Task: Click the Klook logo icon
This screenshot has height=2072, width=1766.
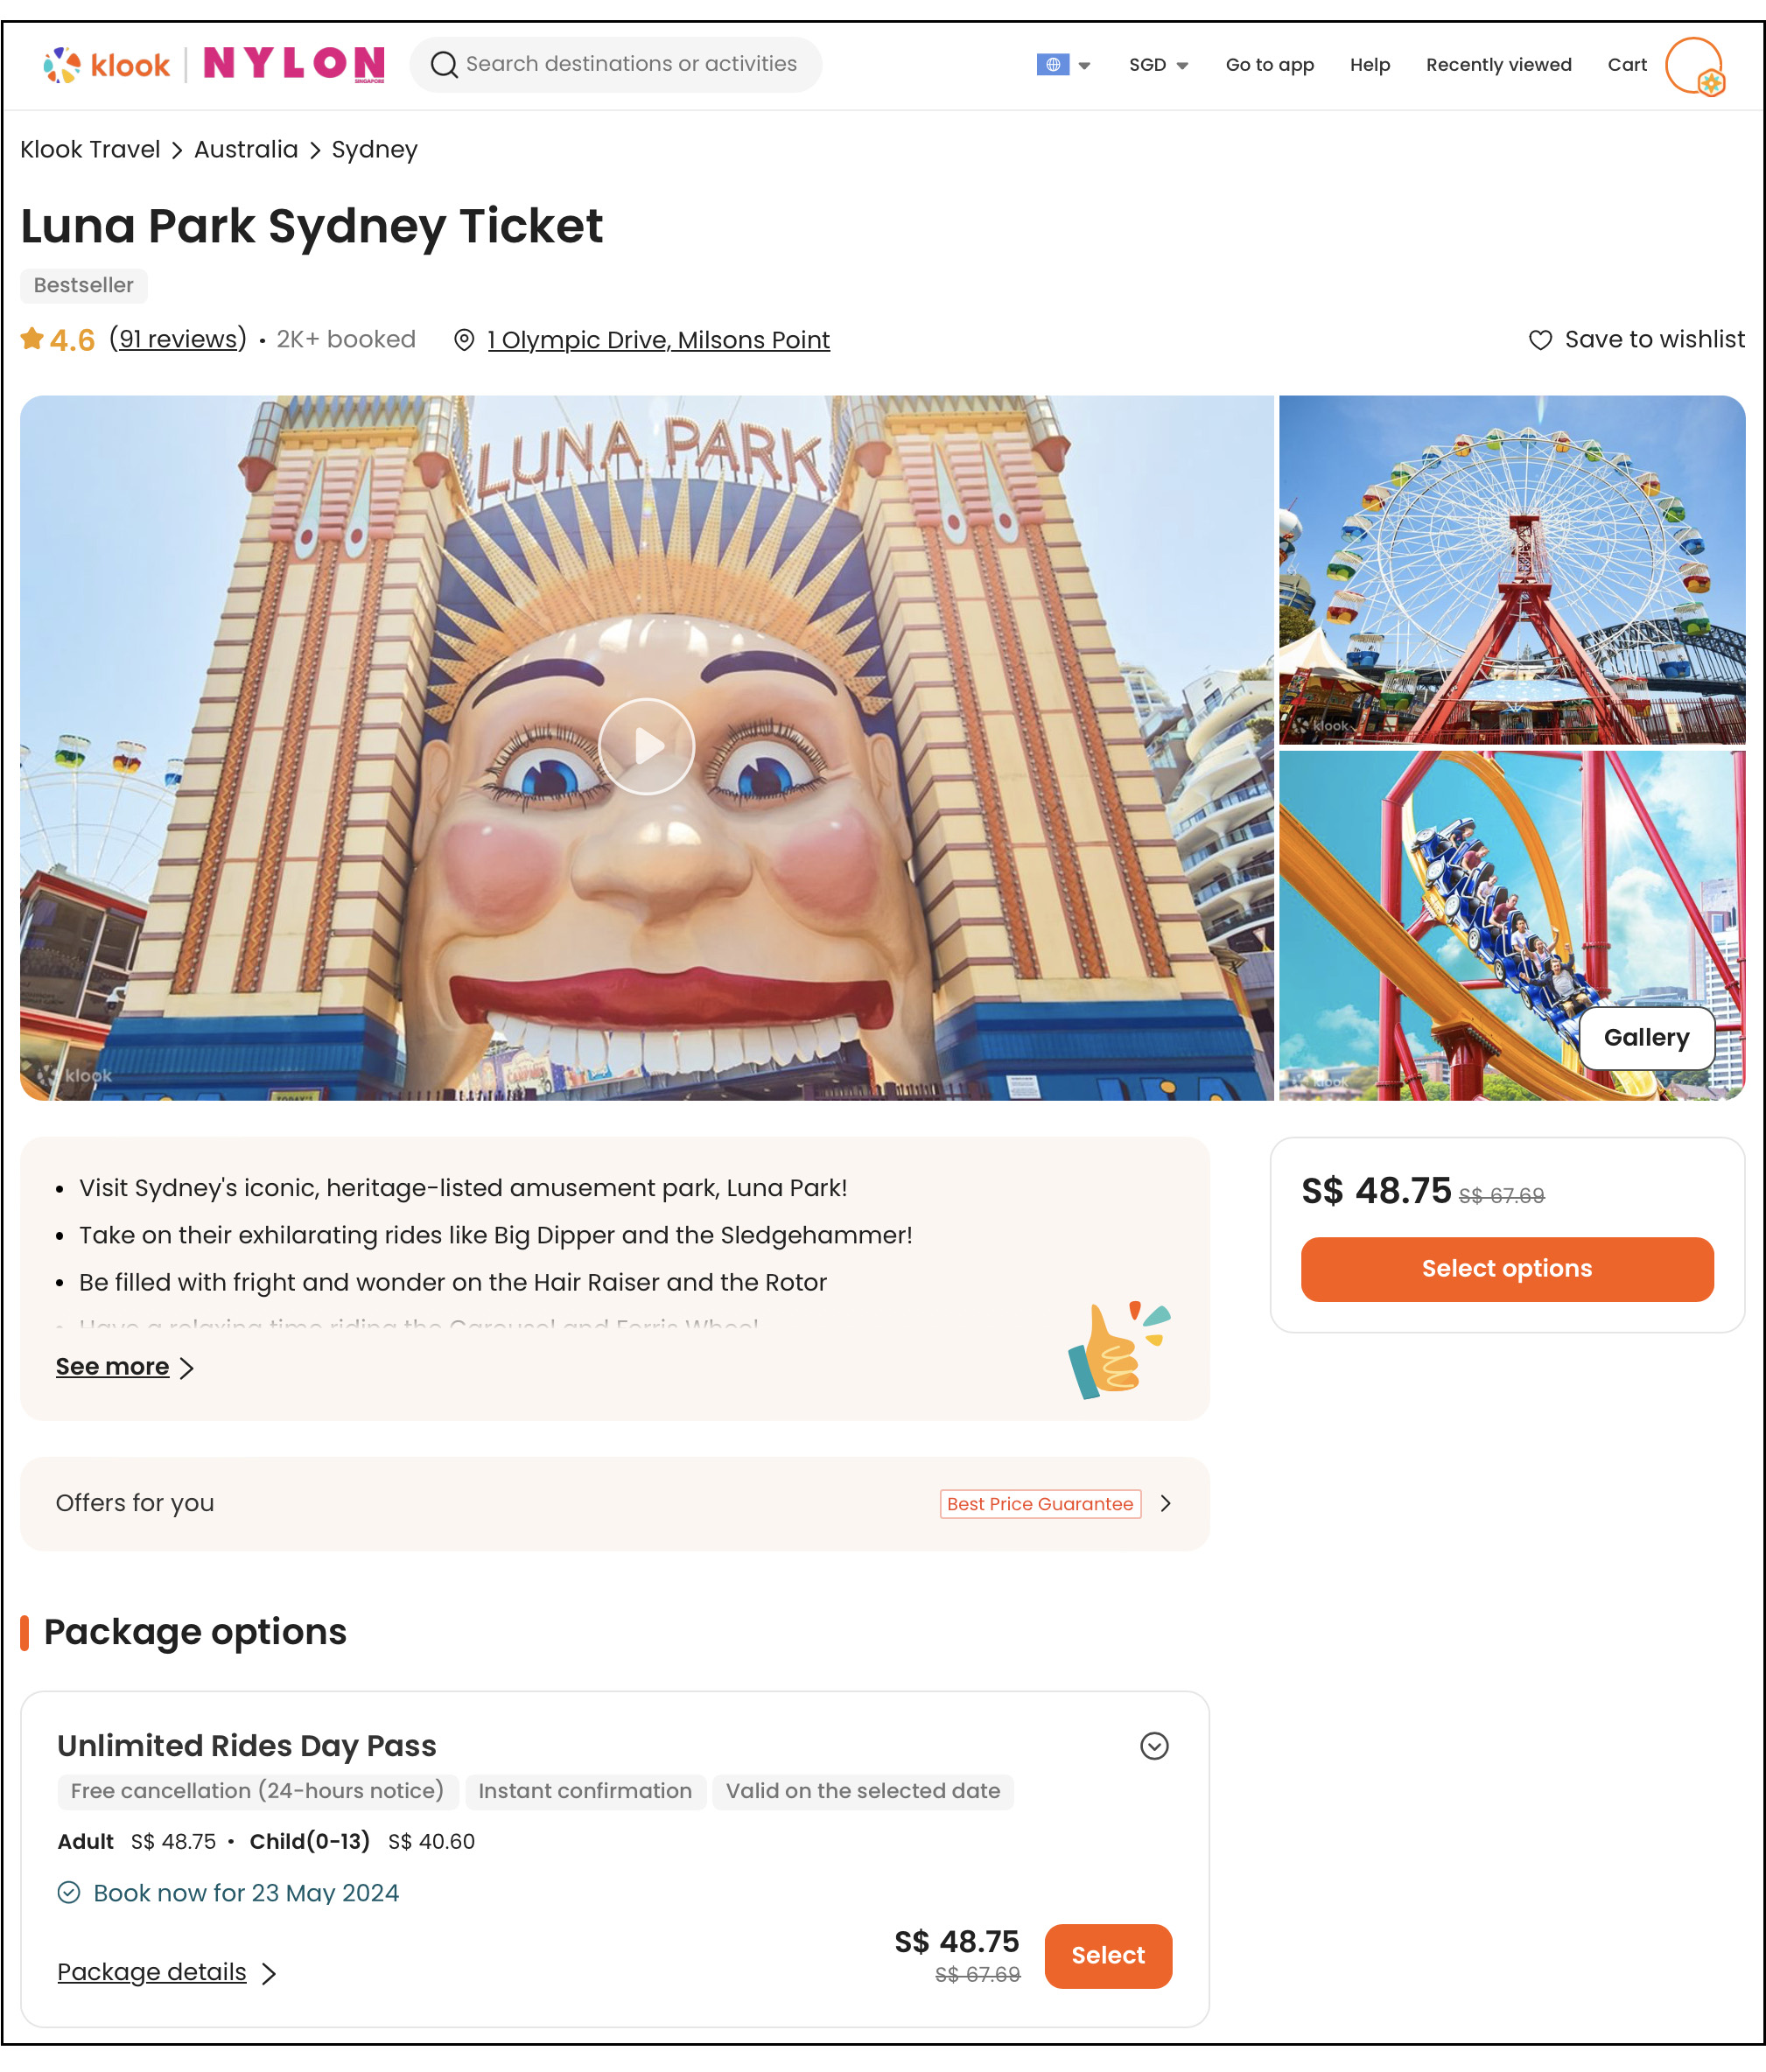Action: click(x=62, y=65)
